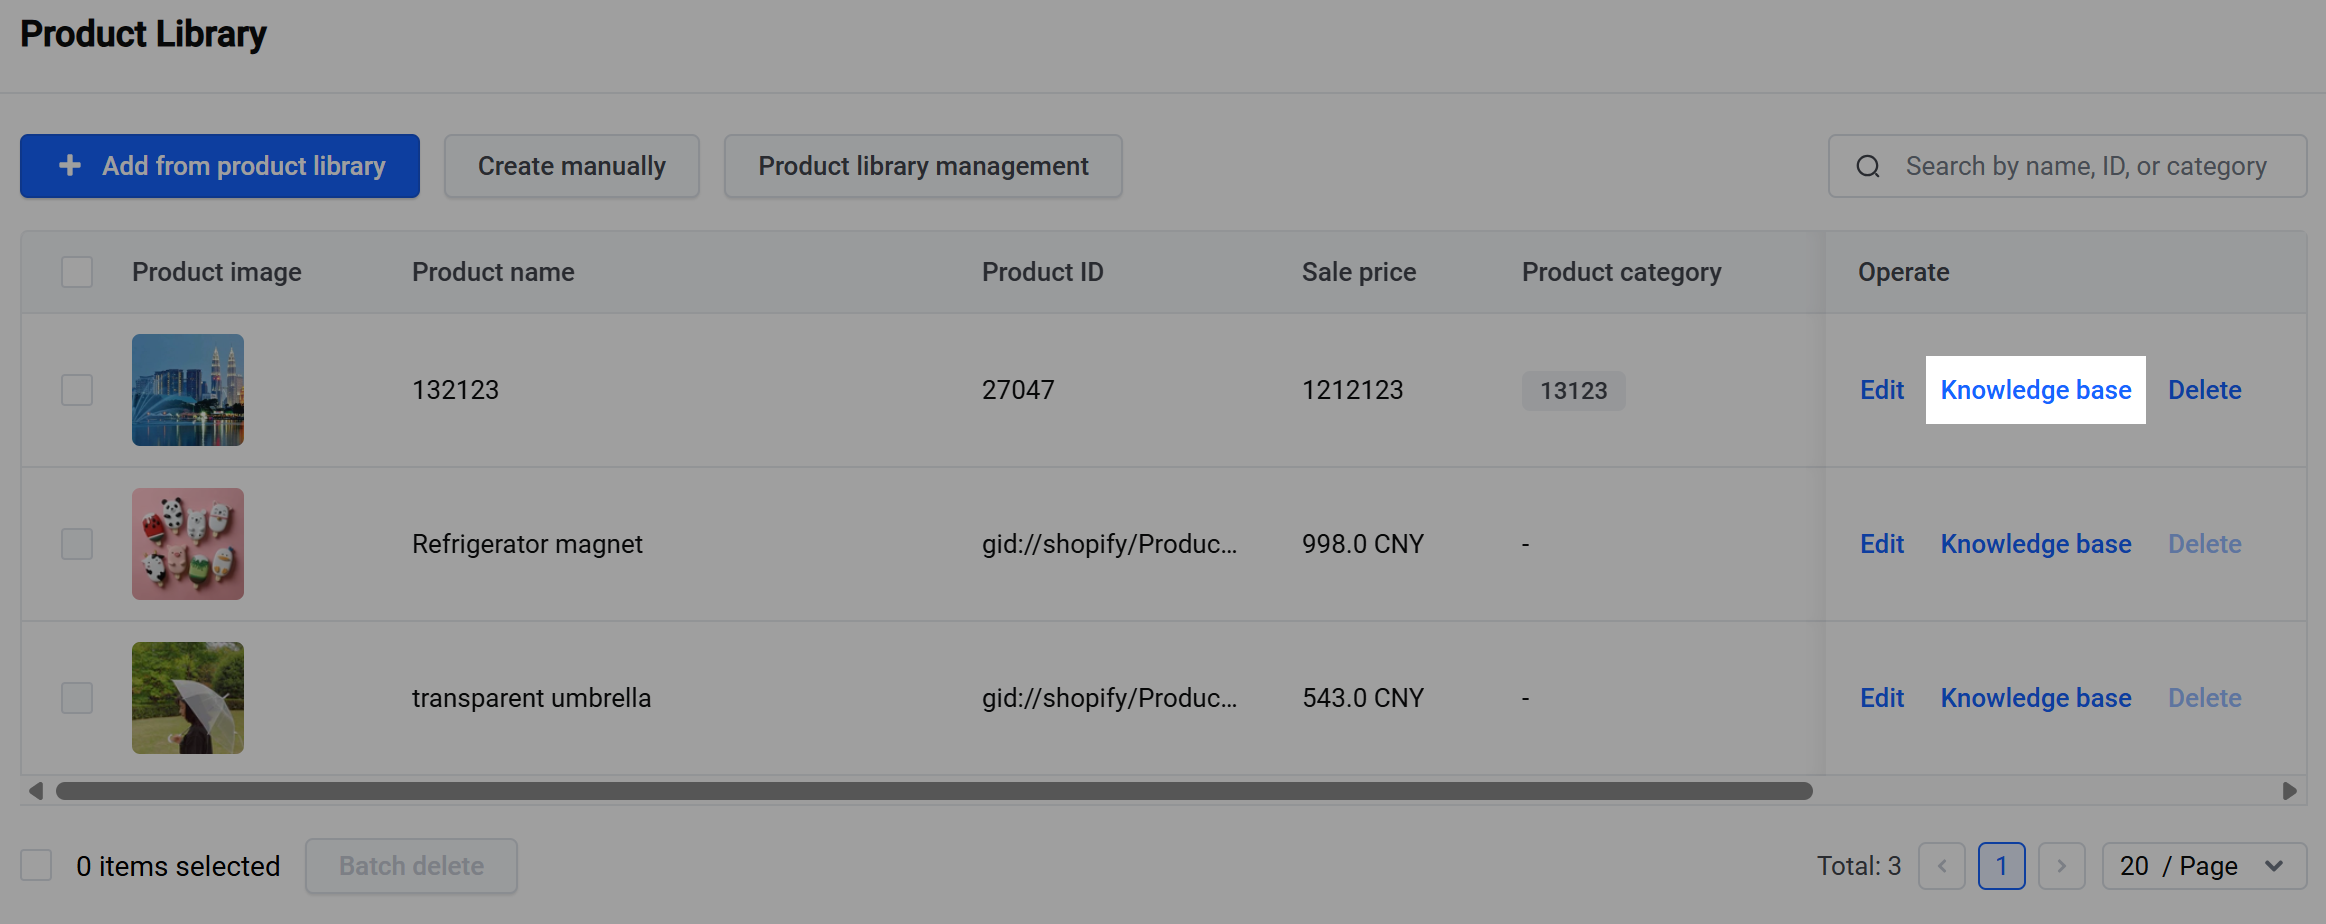This screenshot has width=2326, height=924.
Task: Click the search magnifier icon
Action: (x=1868, y=166)
